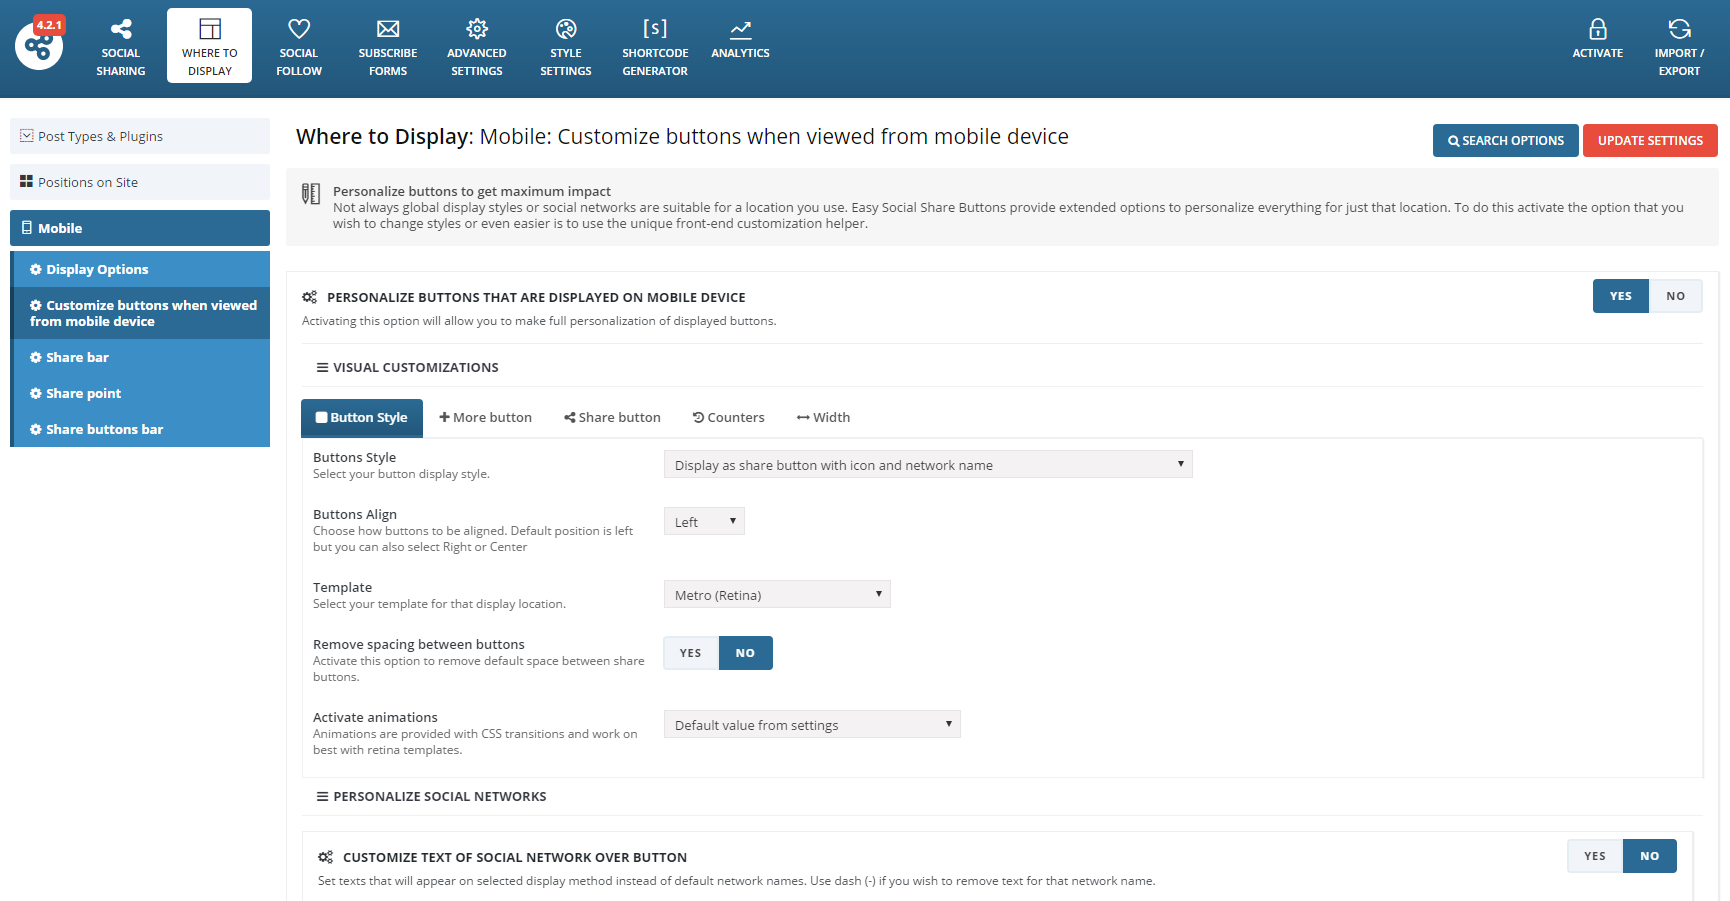This screenshot has height=901, width=1730.
Task: Open the Buttons Style dropdown
Action: pyautogui.click(x=927, y=465)
